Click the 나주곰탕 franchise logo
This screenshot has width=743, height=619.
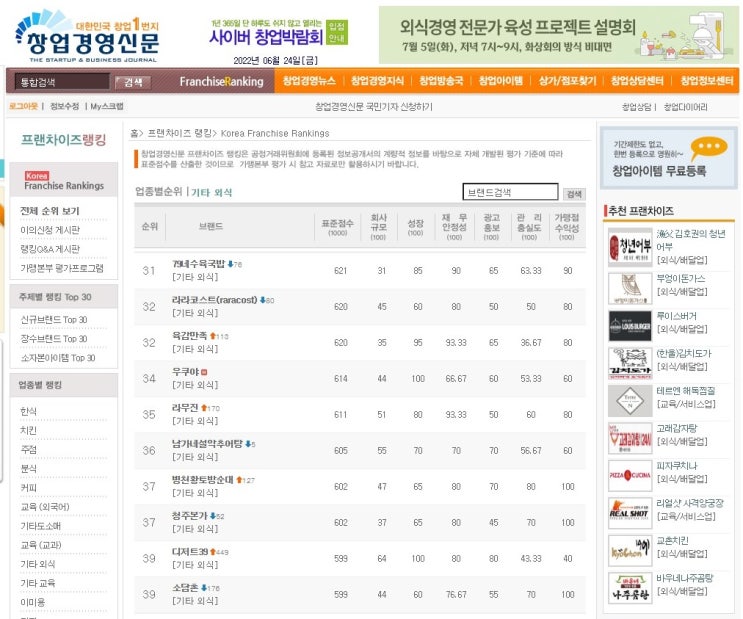click(630, 588)
